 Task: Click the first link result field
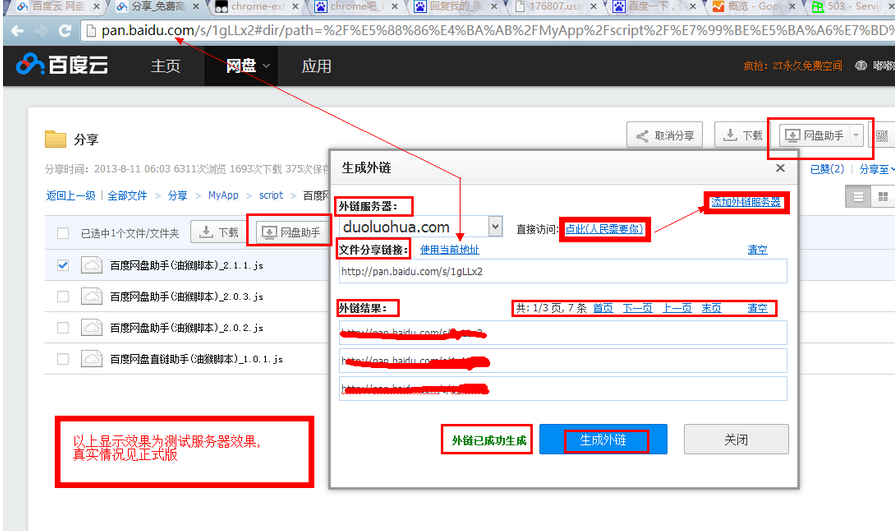point(563,333)
